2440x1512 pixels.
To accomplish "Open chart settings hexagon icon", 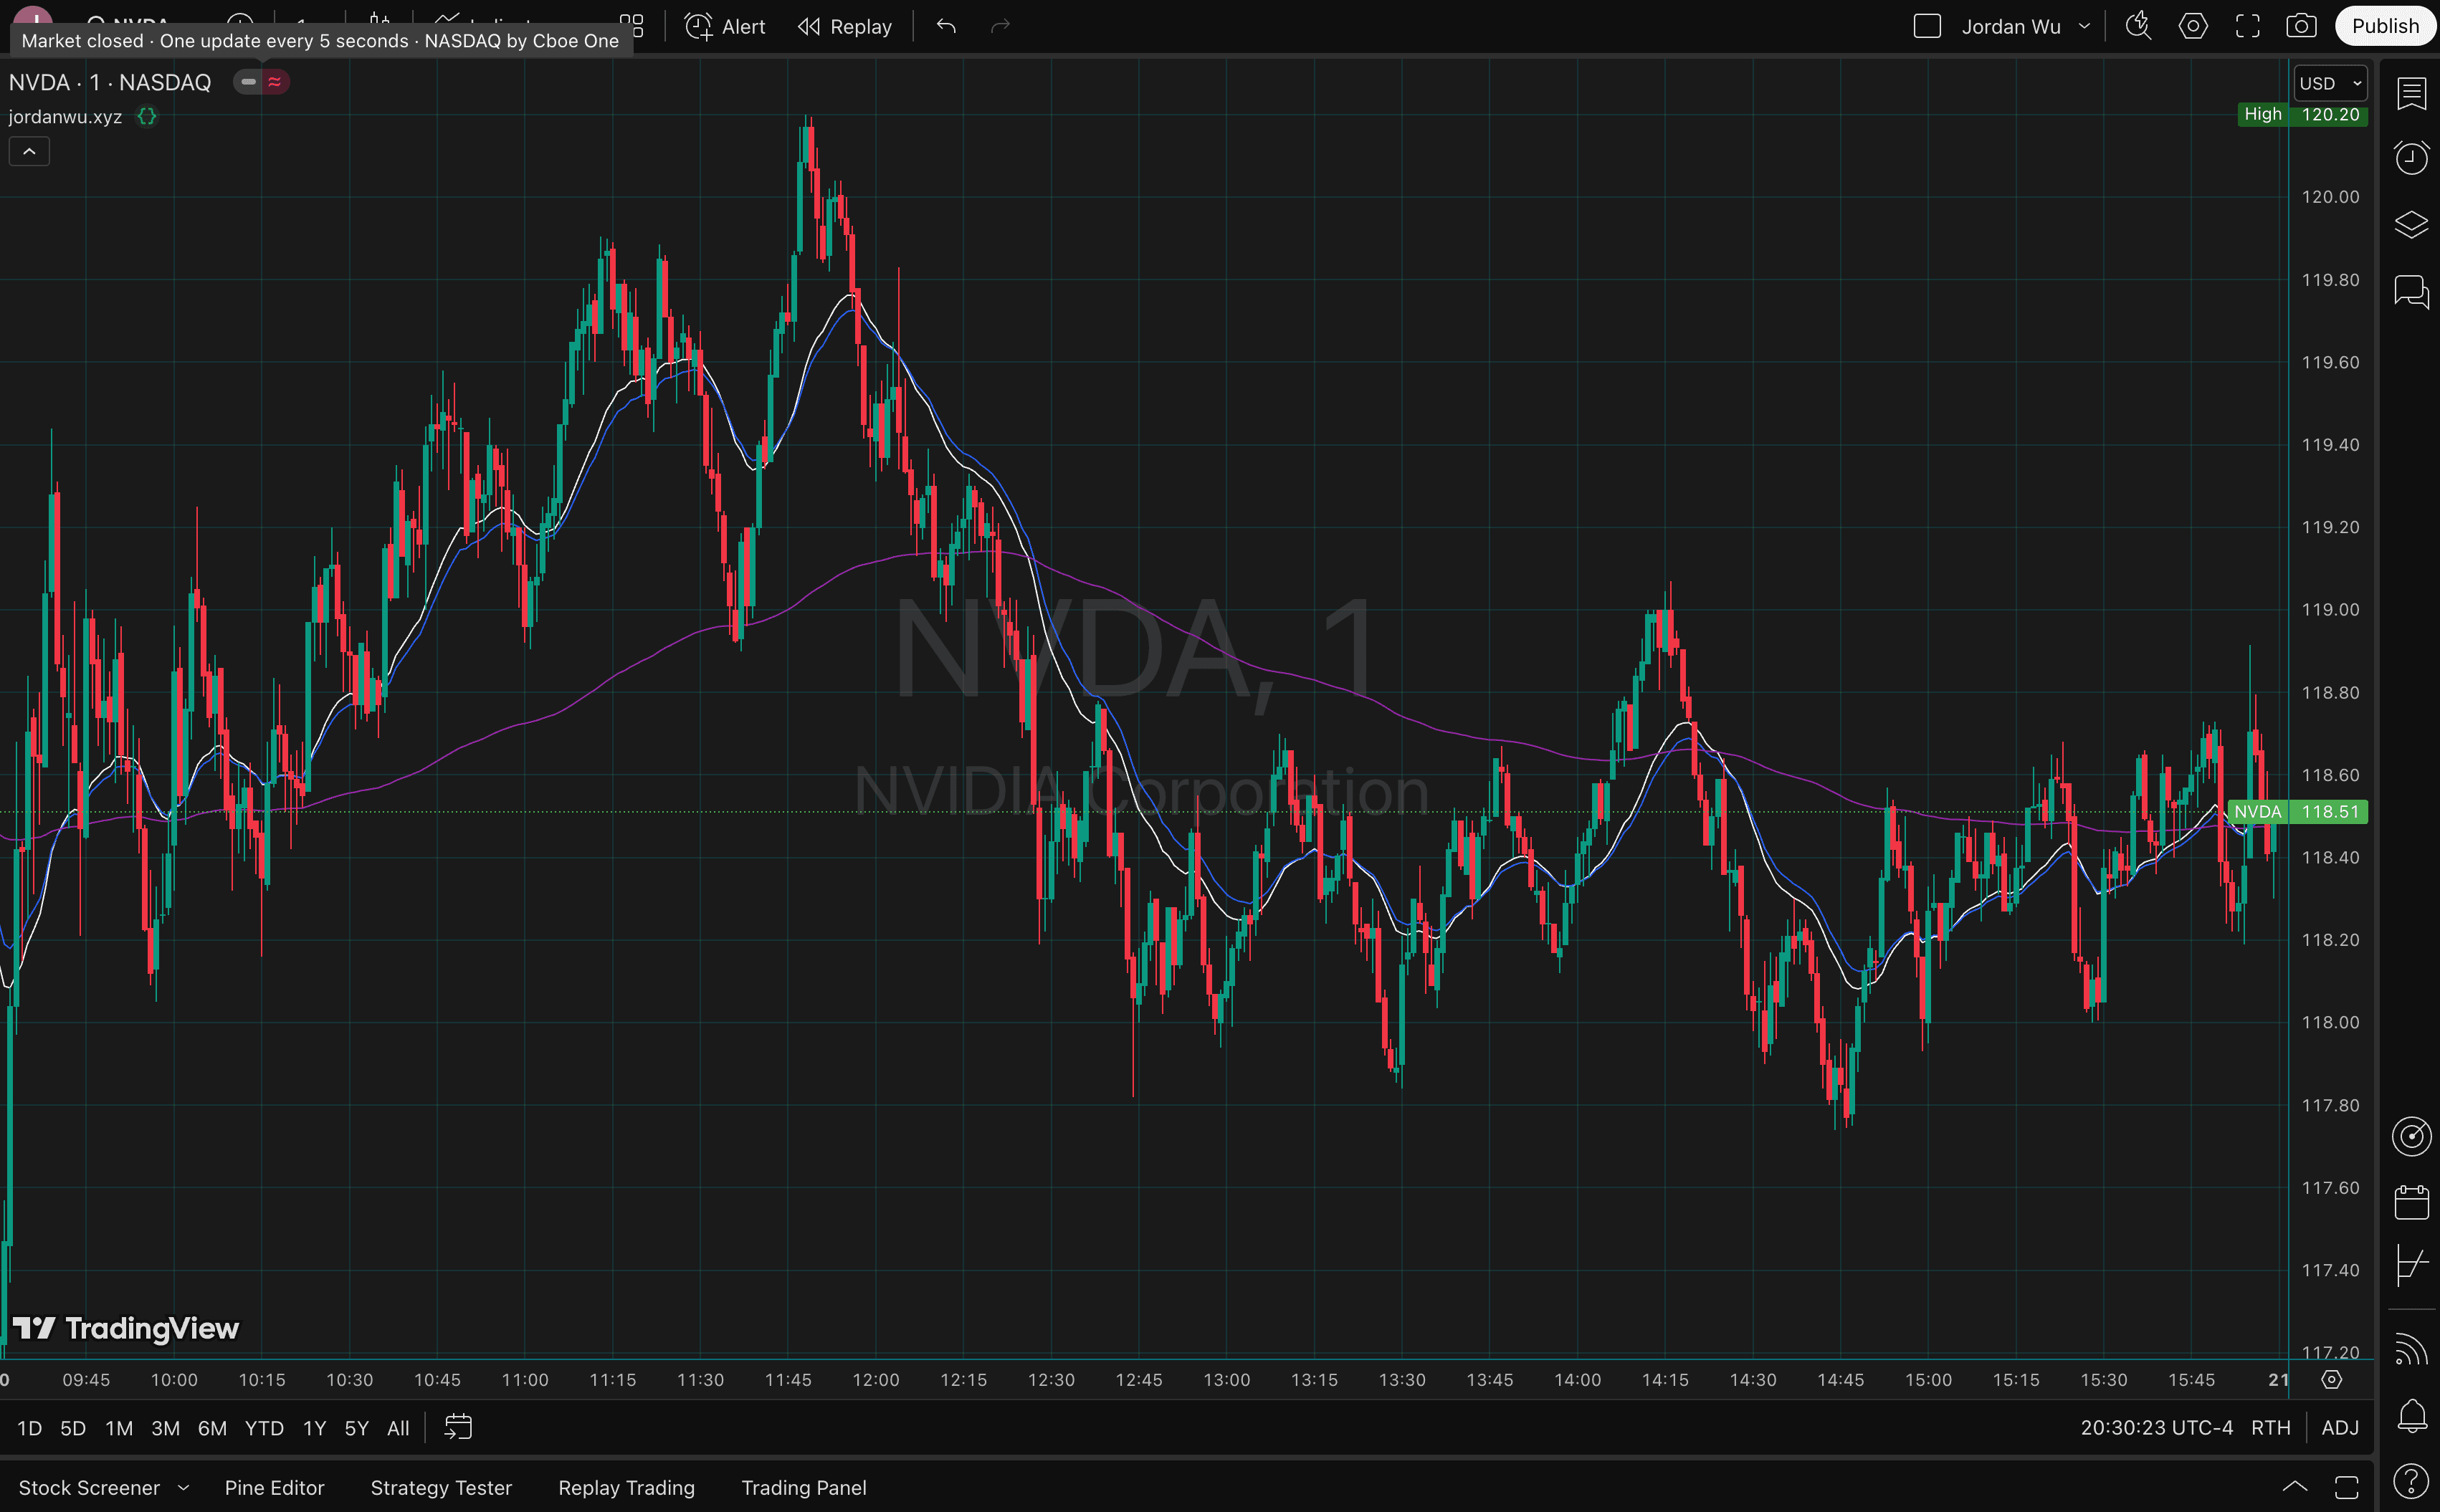I will click(2193, 26).
